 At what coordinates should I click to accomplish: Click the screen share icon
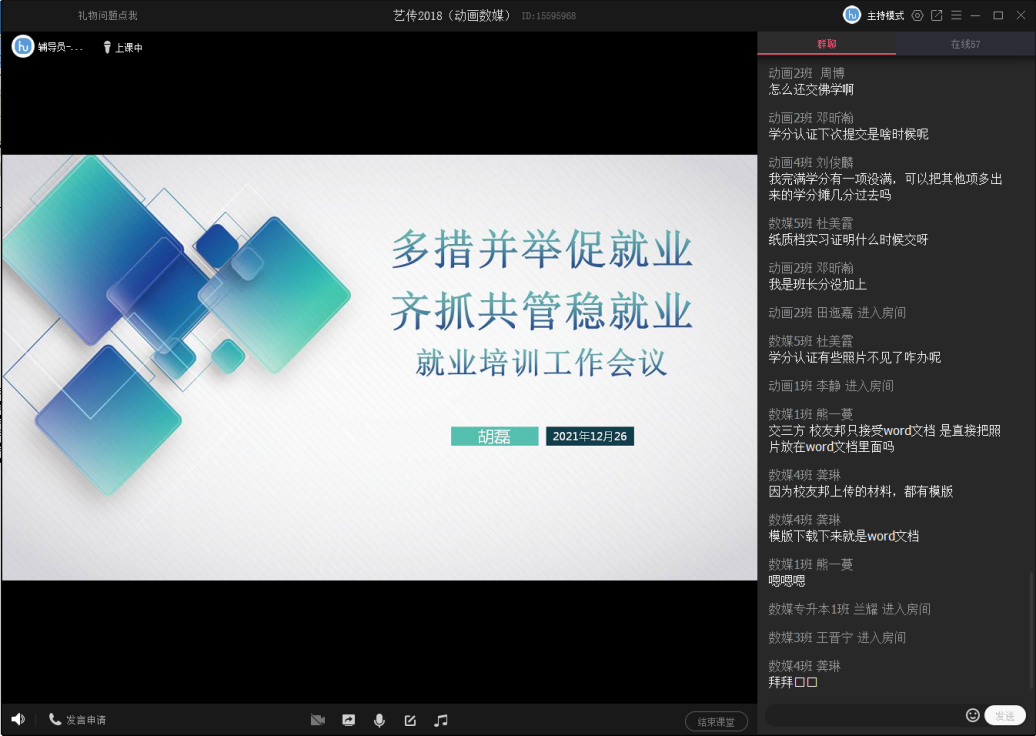pyautogui.click(x=348, y=720)
